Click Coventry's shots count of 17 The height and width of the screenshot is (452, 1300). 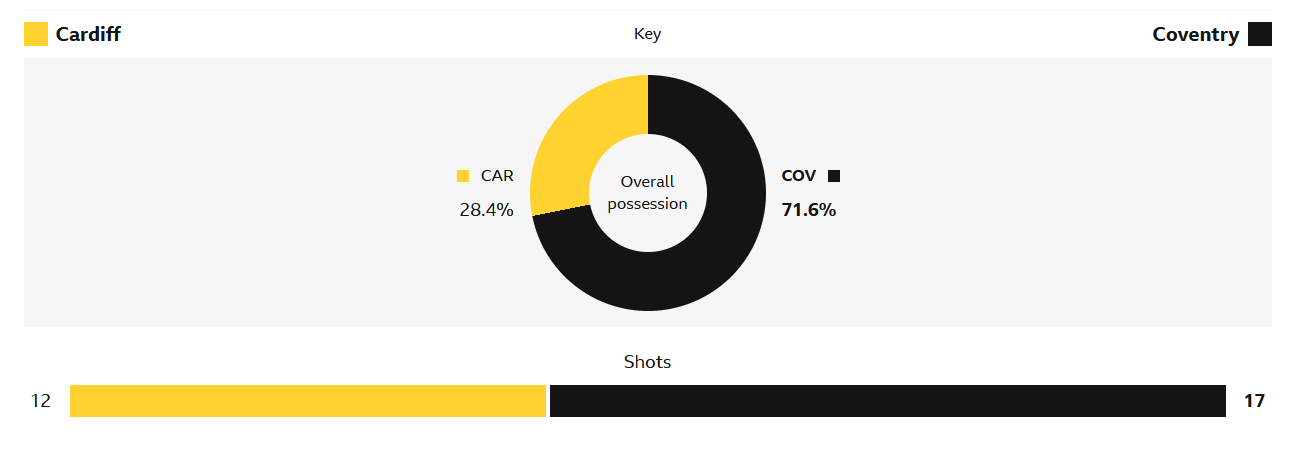(1254, 401)
